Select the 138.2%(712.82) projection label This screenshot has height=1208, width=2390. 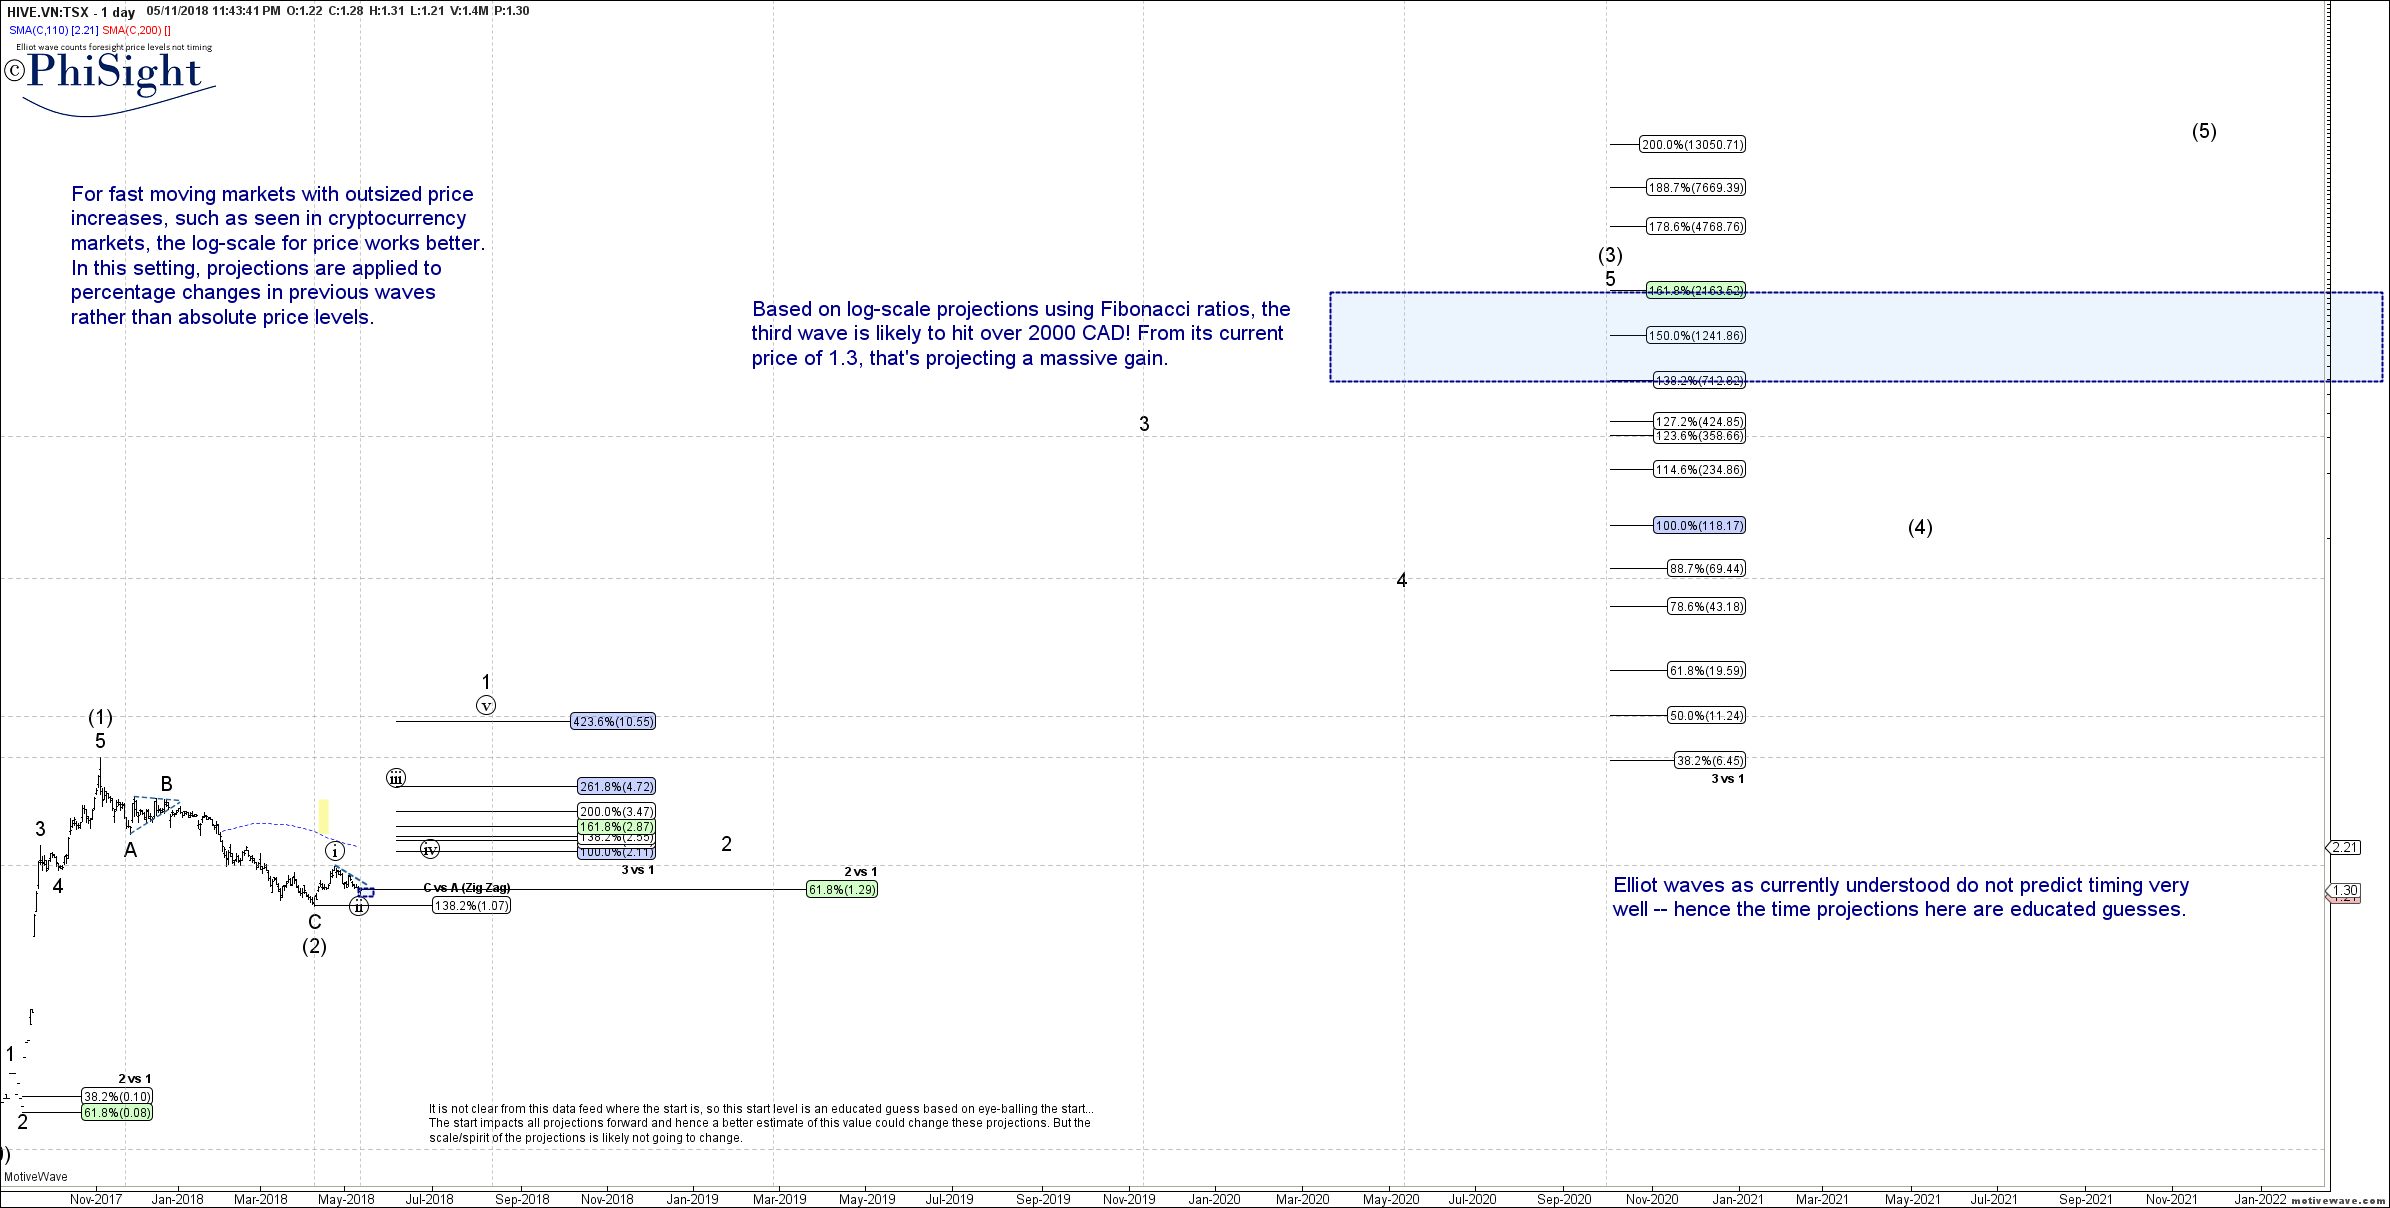coord(1699,381)
